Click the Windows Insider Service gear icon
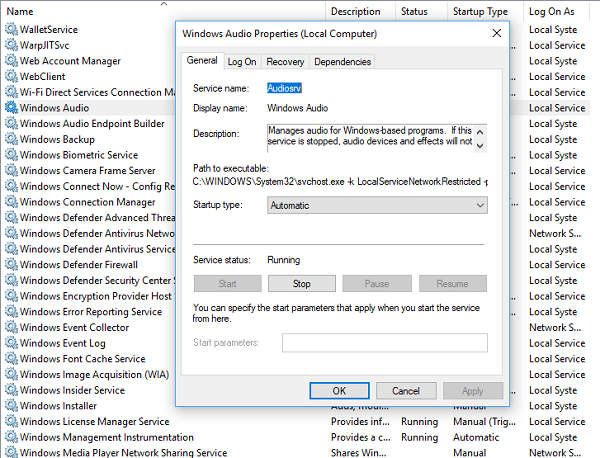The image size is (600, 458). coord(11,390)
